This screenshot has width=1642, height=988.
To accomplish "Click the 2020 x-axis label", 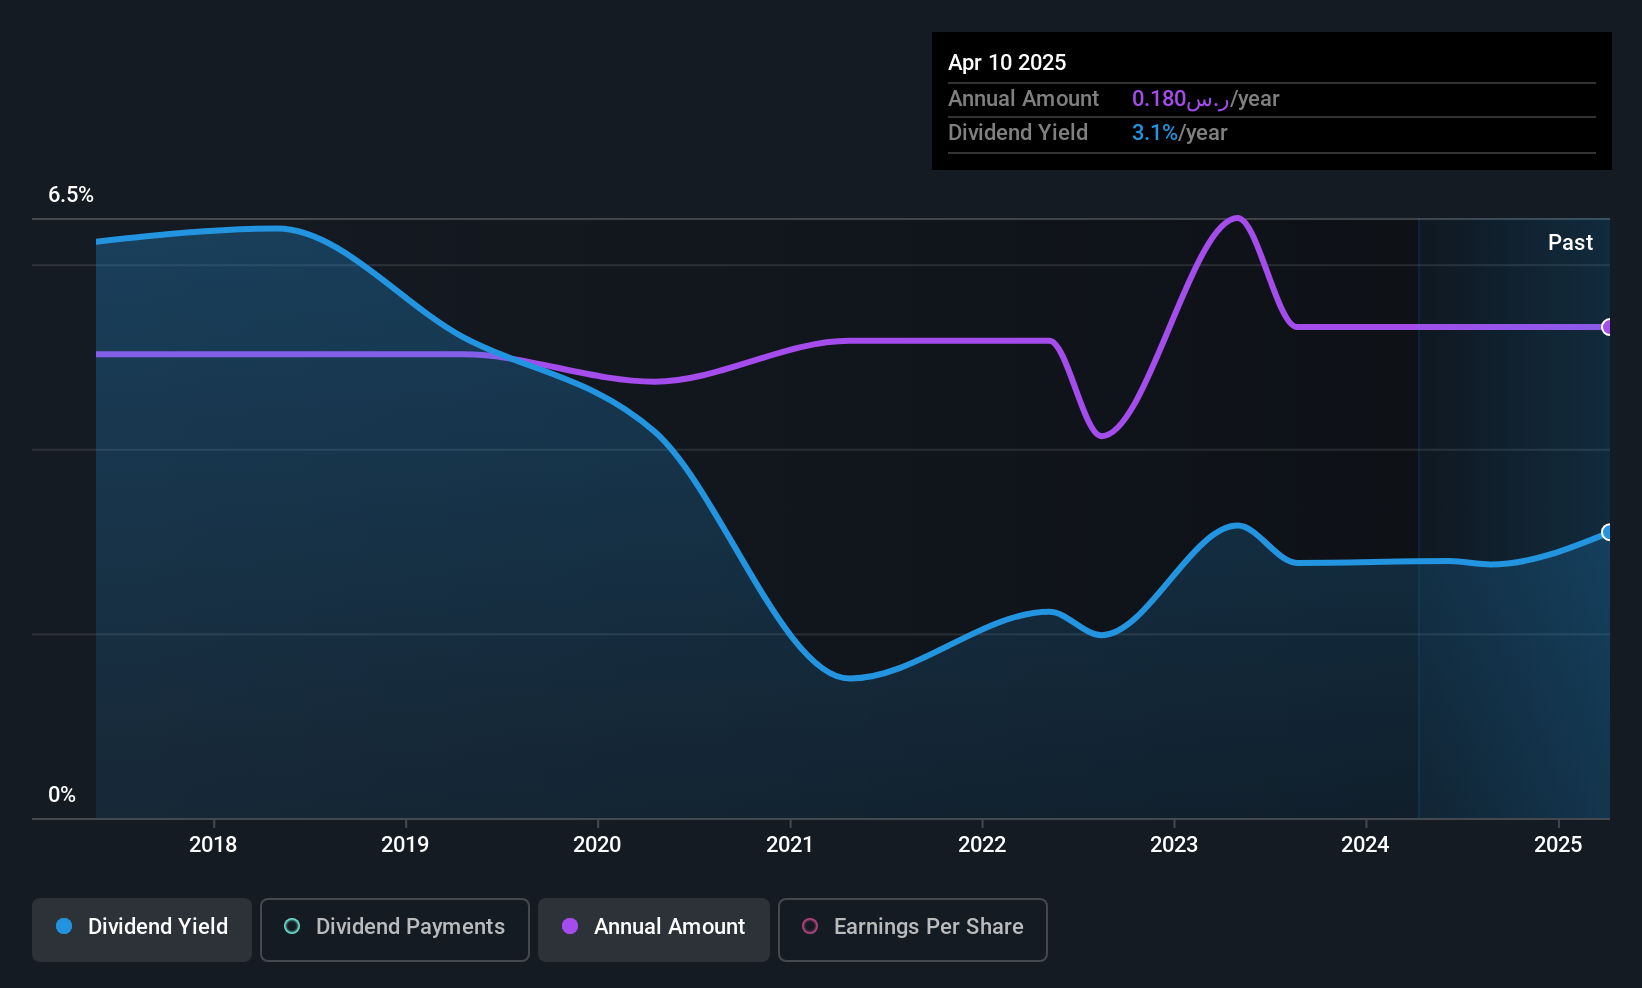I will click(x=597, y=844).
